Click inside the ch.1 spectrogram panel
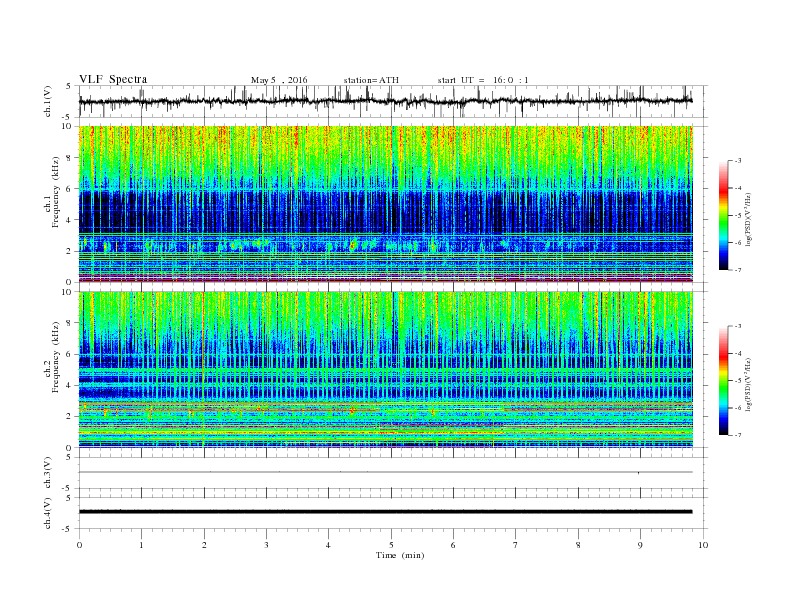The height and width of the screenshot is (612, 792). pyautogui.click(x=386, y=204)
